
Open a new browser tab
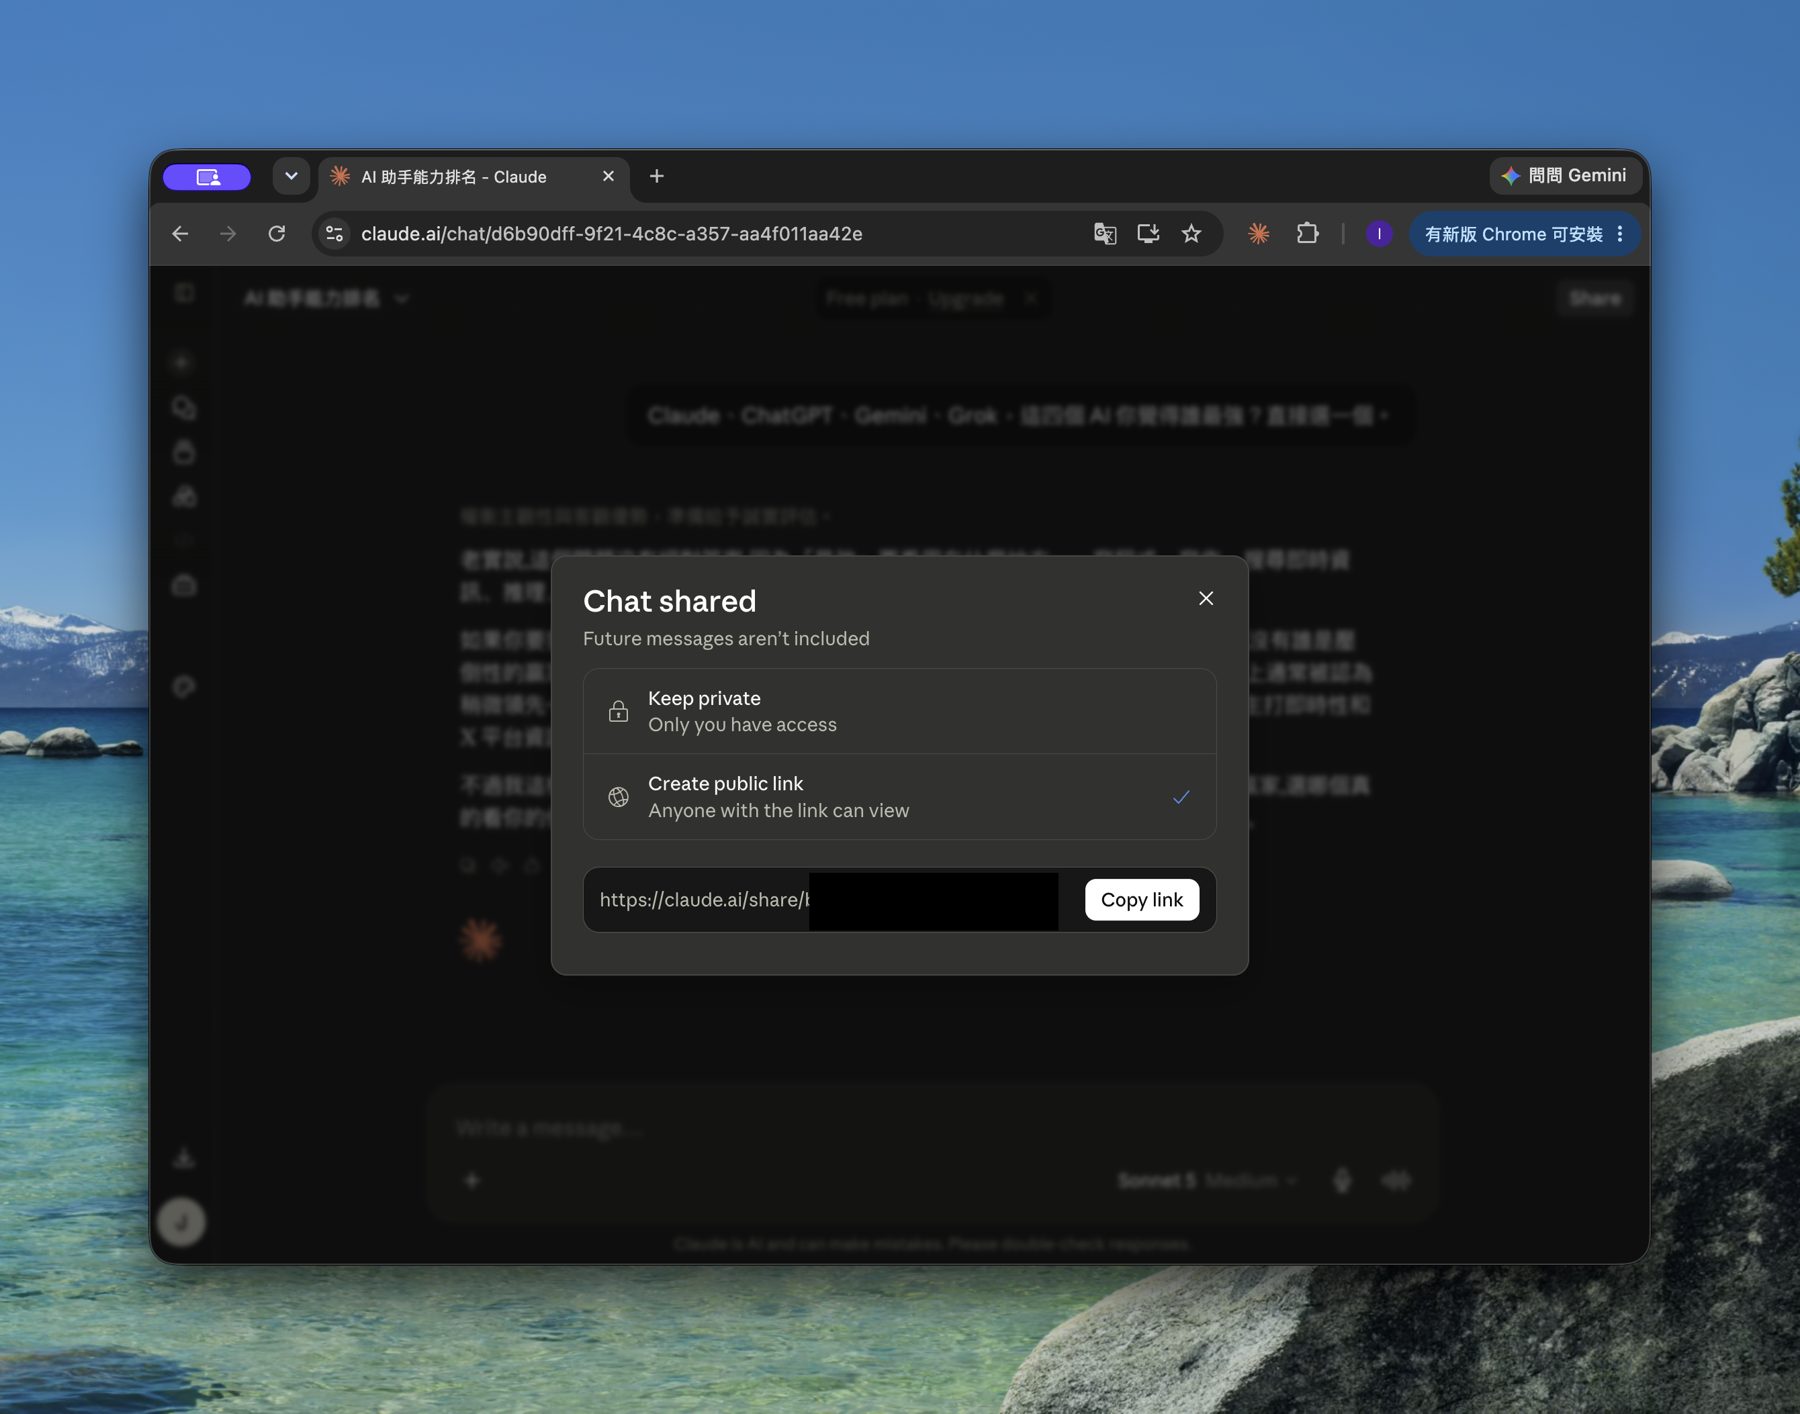point(656,177)
